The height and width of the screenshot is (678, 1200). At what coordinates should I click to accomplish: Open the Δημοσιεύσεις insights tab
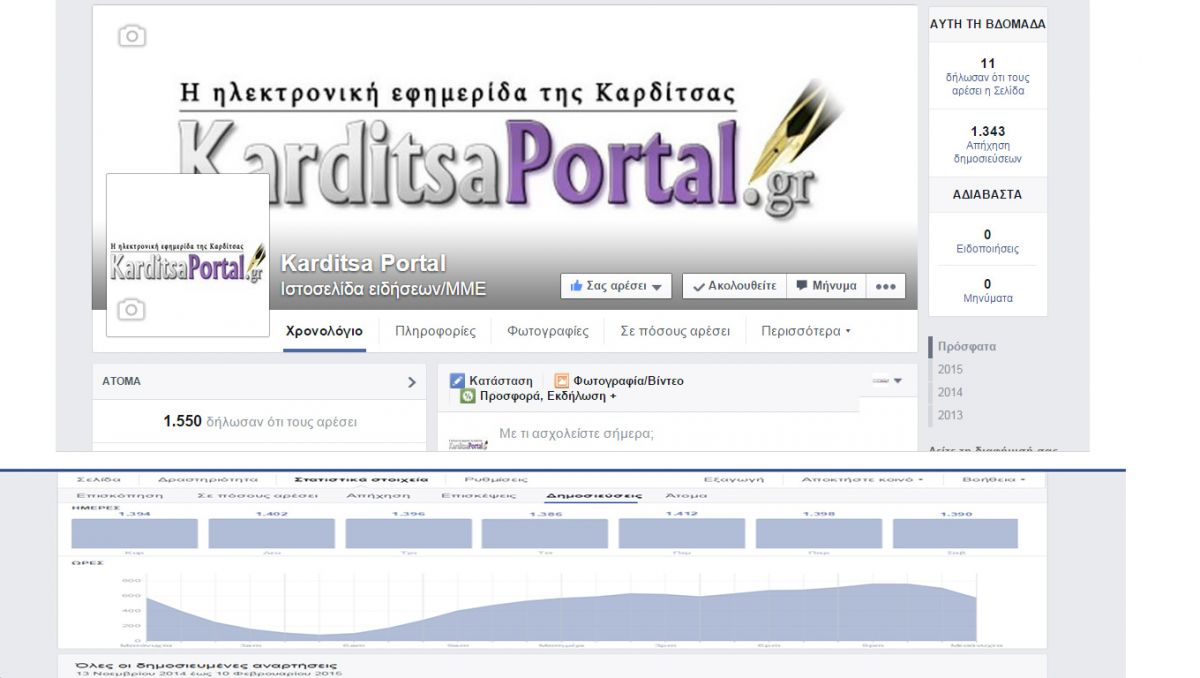(x=593, y=495)
